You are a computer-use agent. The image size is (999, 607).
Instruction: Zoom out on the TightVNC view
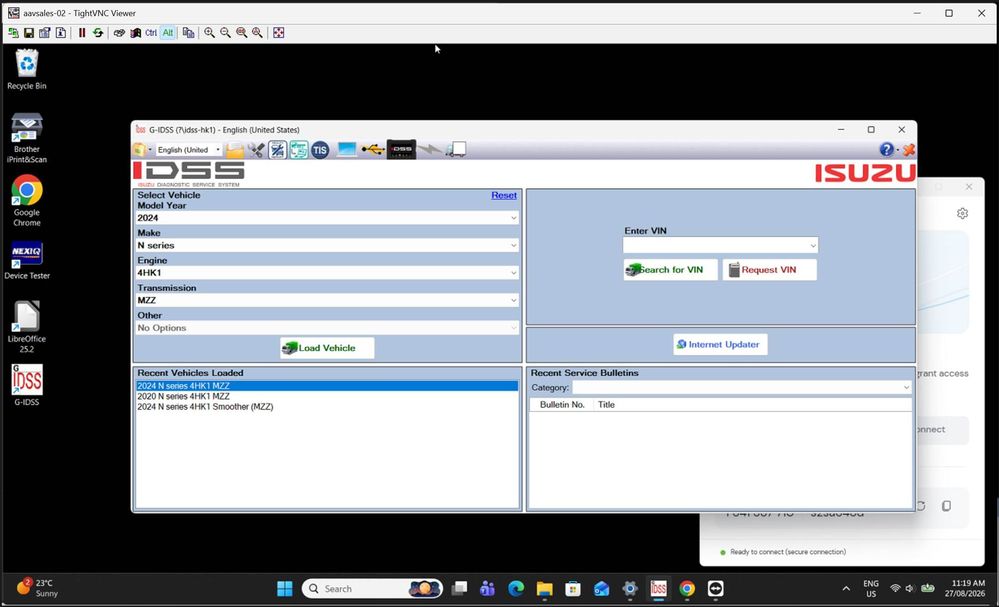(225, 32)
